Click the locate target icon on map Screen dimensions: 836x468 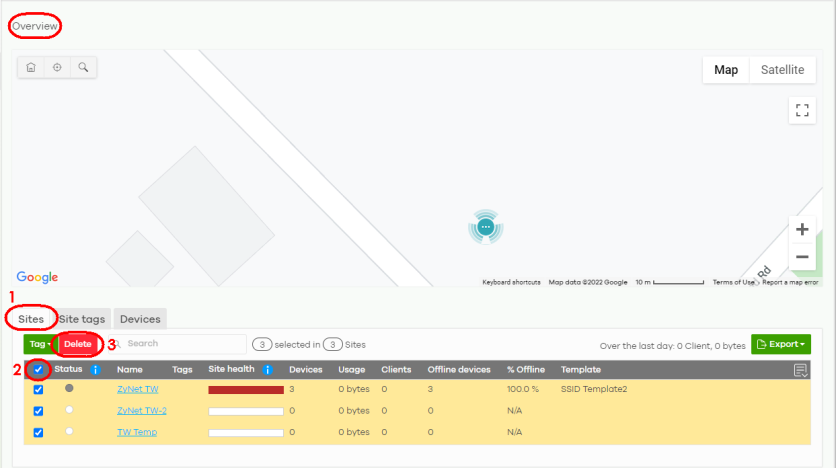click(x=57, y=67)
